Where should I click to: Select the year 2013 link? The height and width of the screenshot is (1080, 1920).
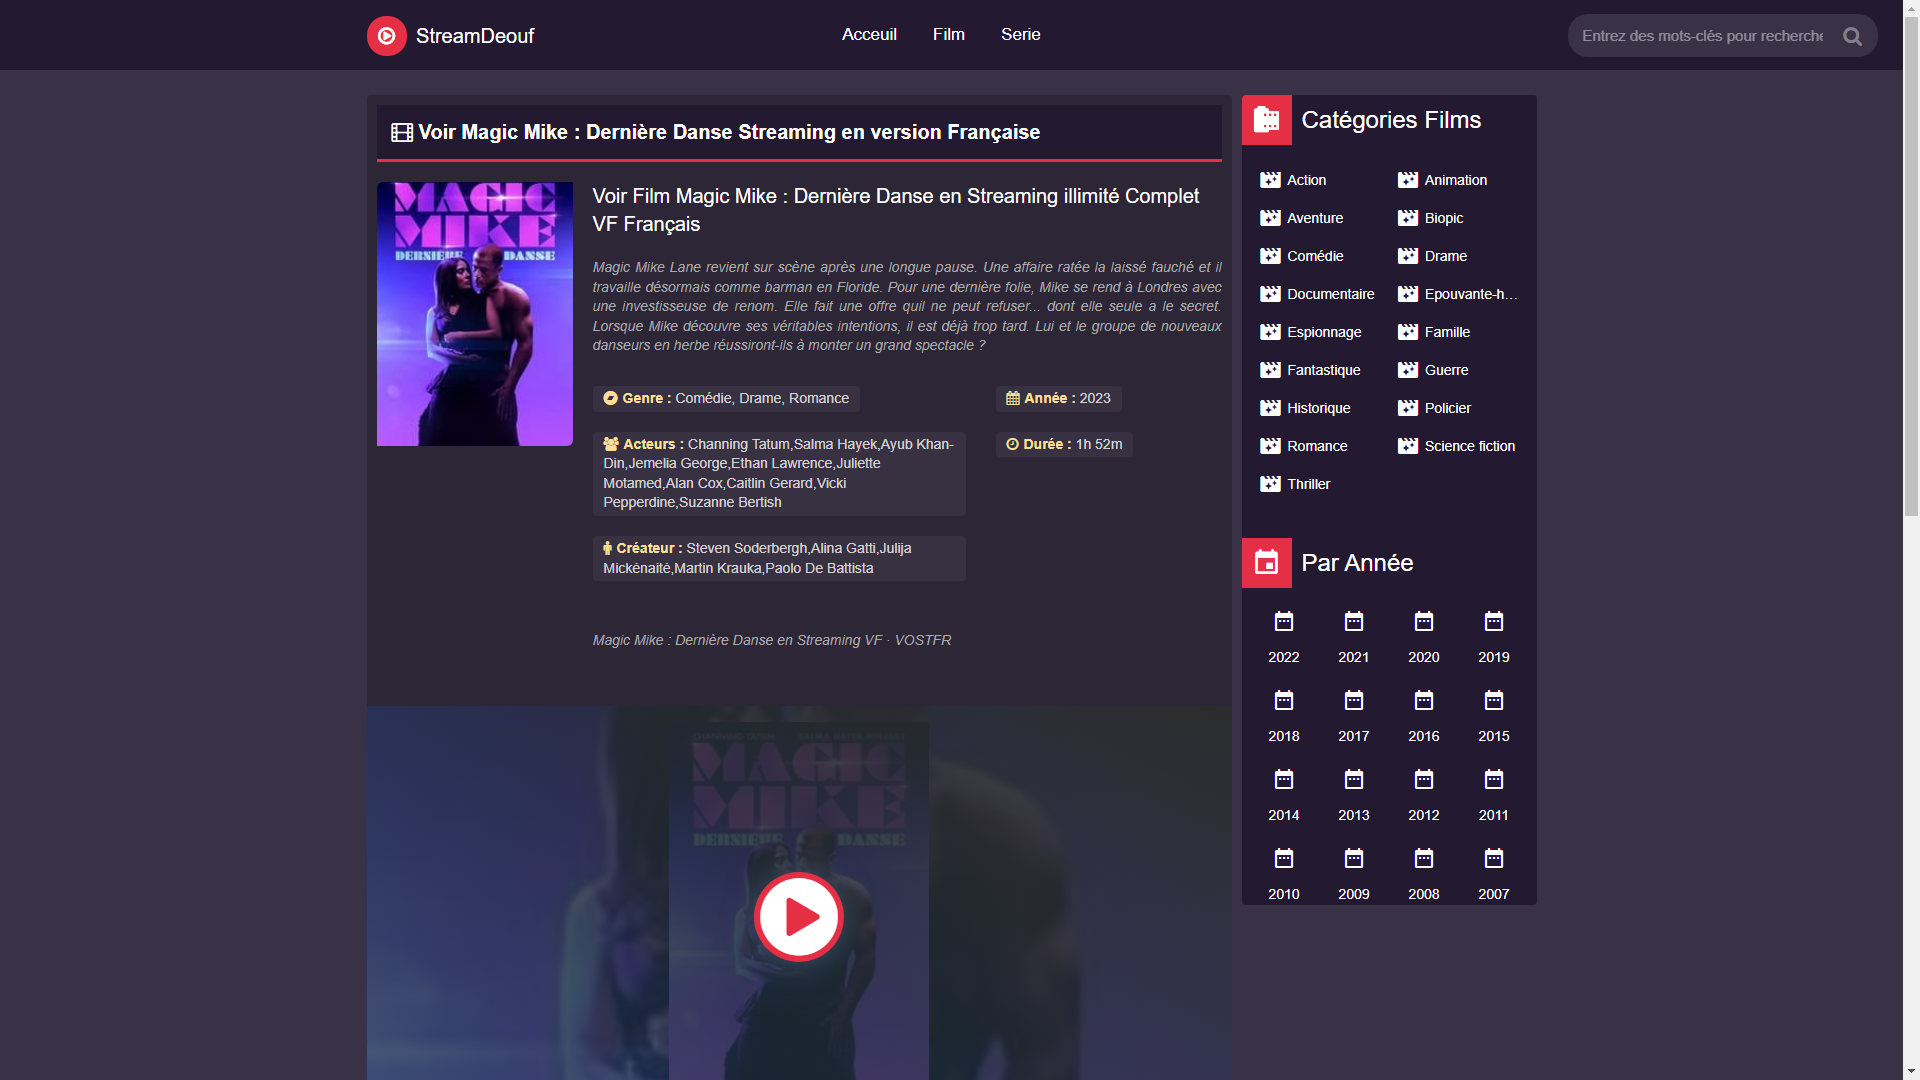pos(1354,815)
